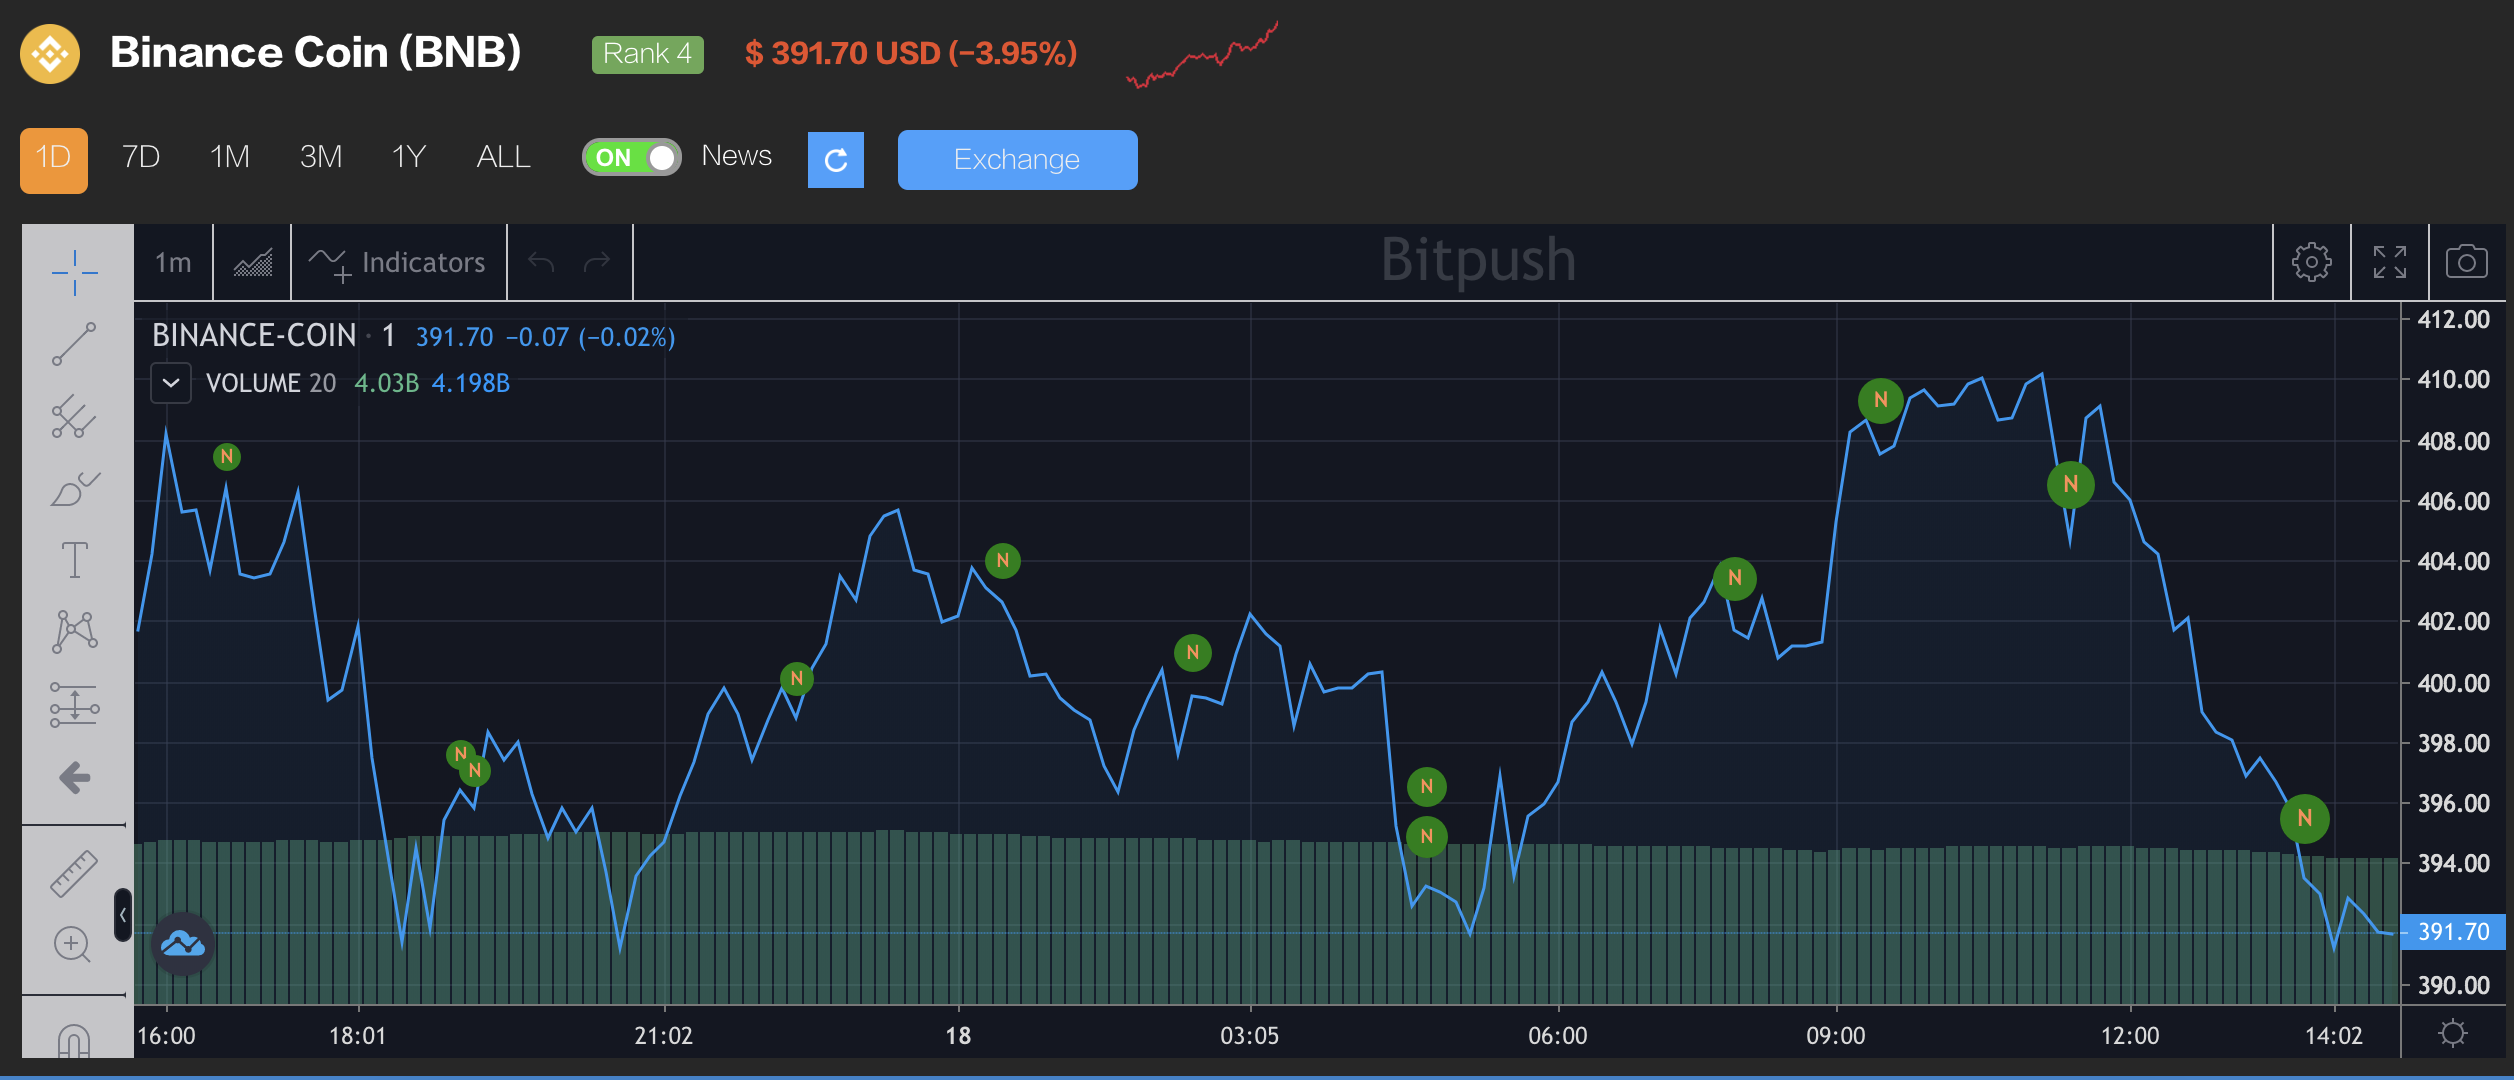Viewport: 2514px width, 1080px height.
Task: Click the 391.70 current price label
Action: (2452, 932)
